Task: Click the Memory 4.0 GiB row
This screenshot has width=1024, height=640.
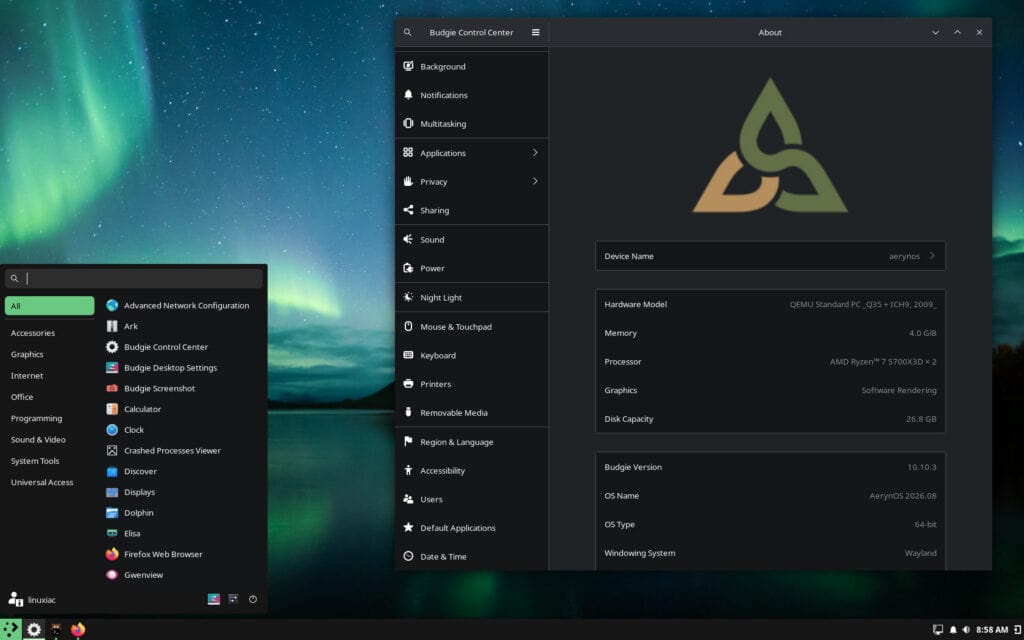Action: point(770,333)
